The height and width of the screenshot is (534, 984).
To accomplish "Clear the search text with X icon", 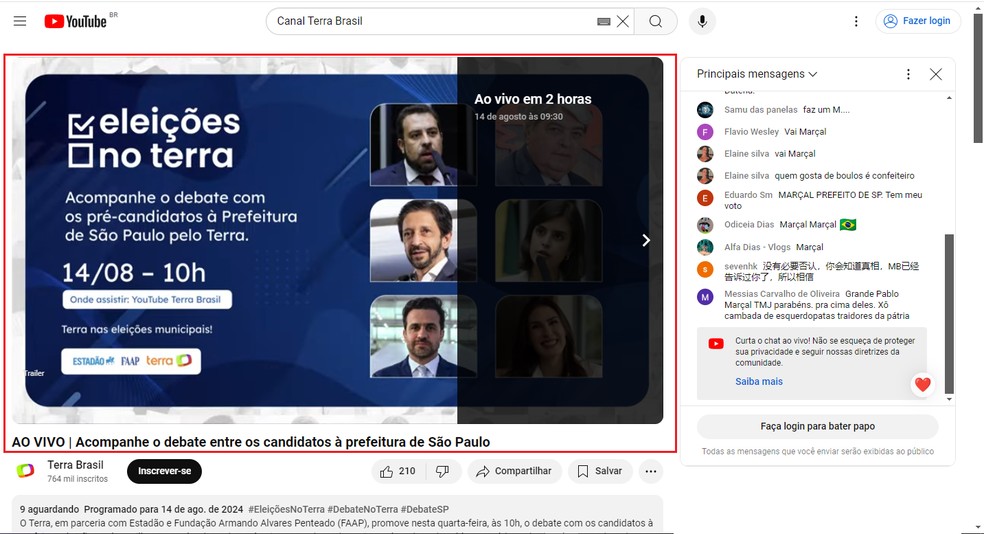I will 623,21.
